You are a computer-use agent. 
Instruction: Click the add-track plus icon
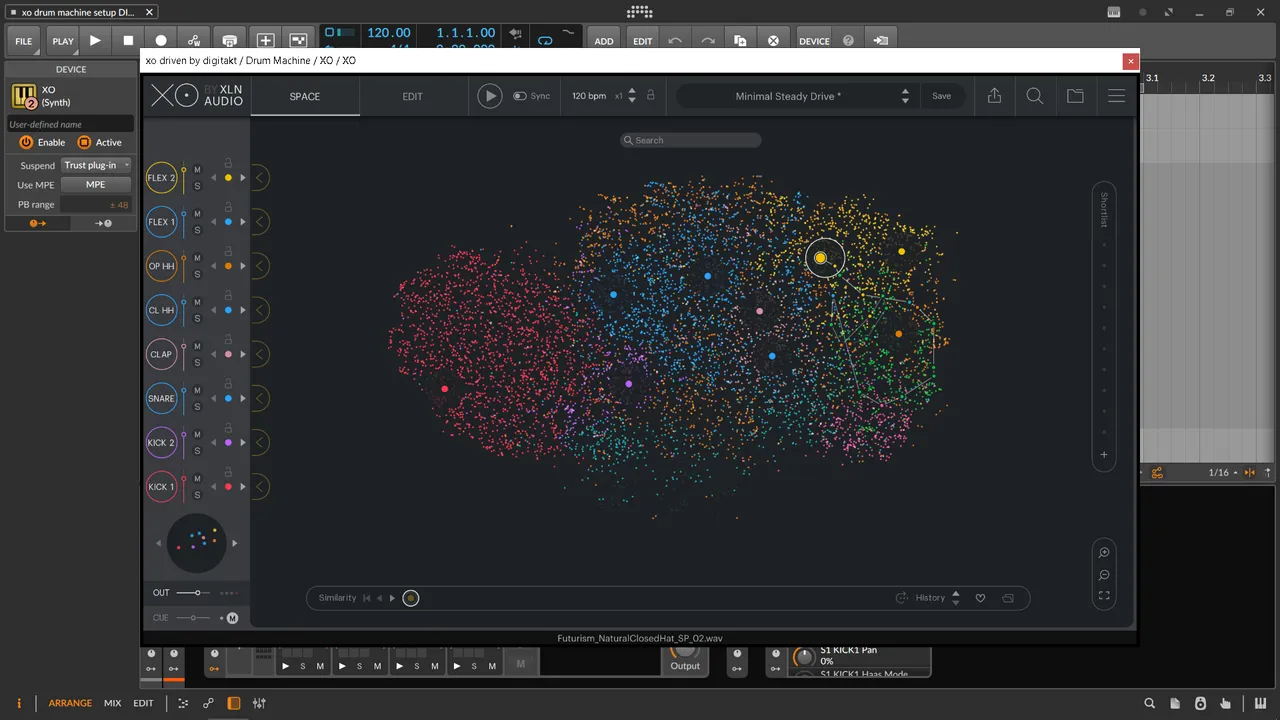(265, 41)
